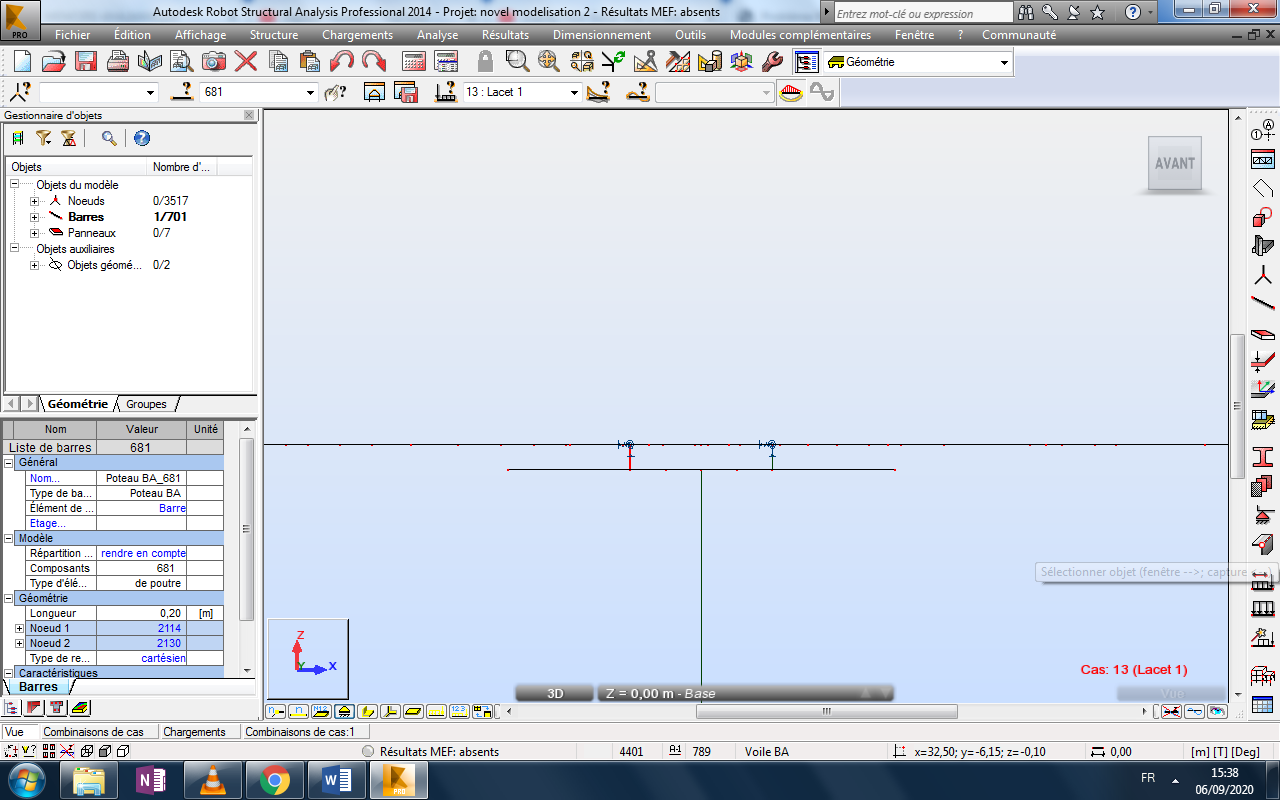Screen dimensions: 1280x802
Task: Save the project with the floppy disk icon
Action: 86,61
